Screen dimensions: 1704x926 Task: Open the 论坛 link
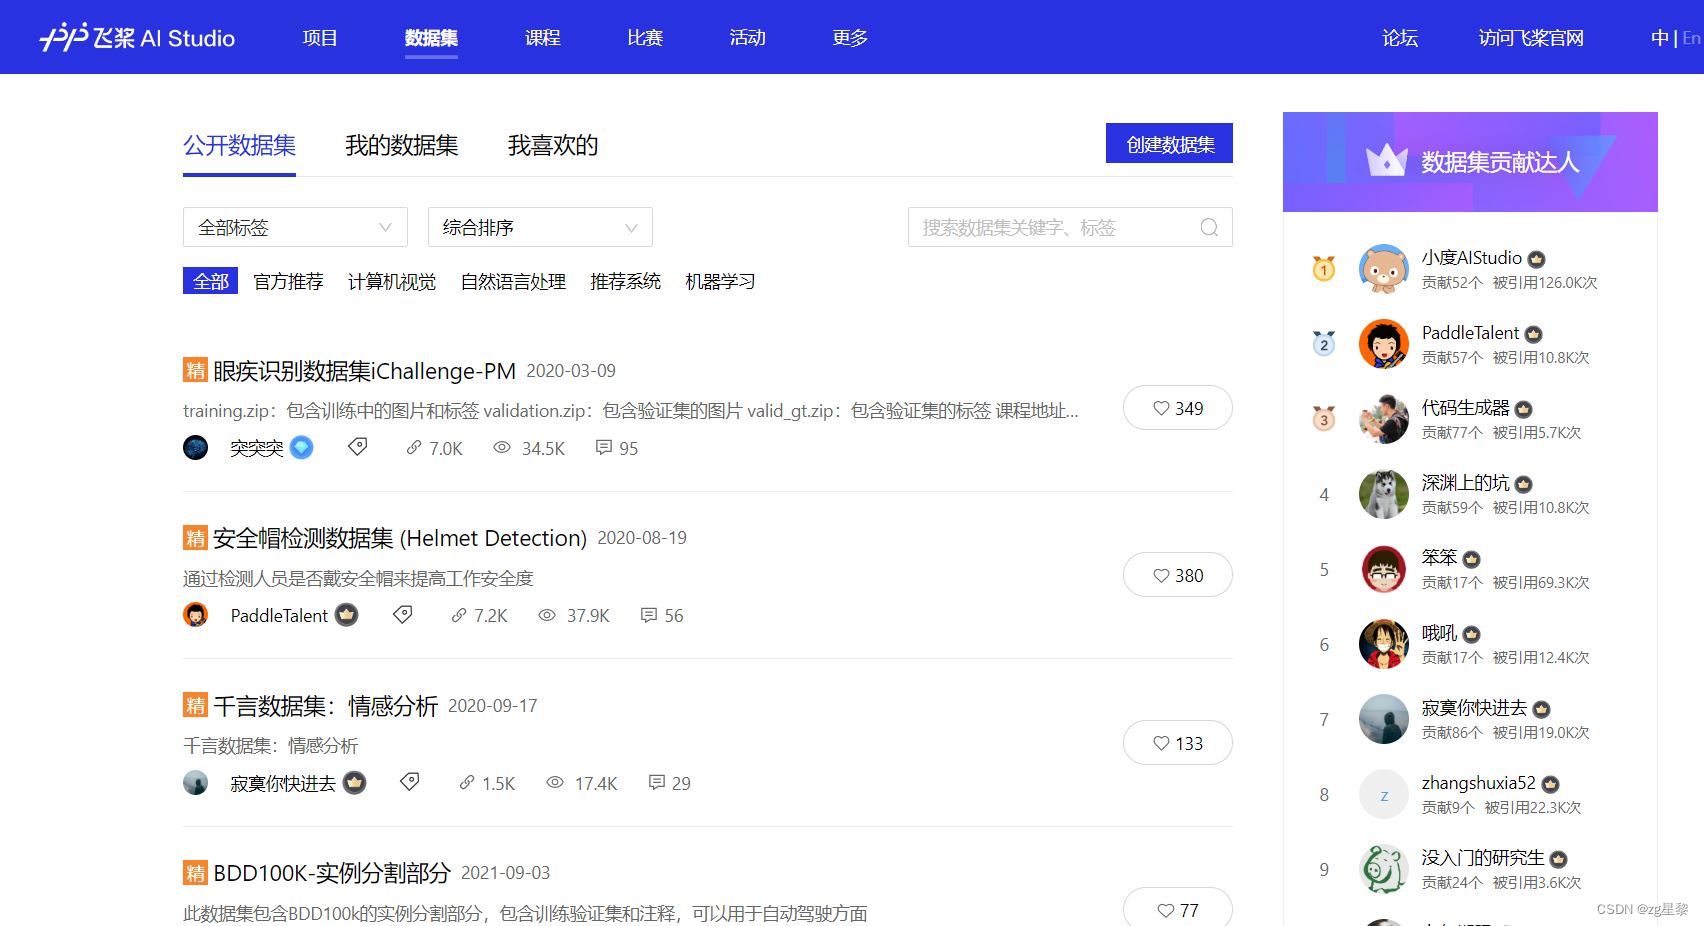(1399, 37)
